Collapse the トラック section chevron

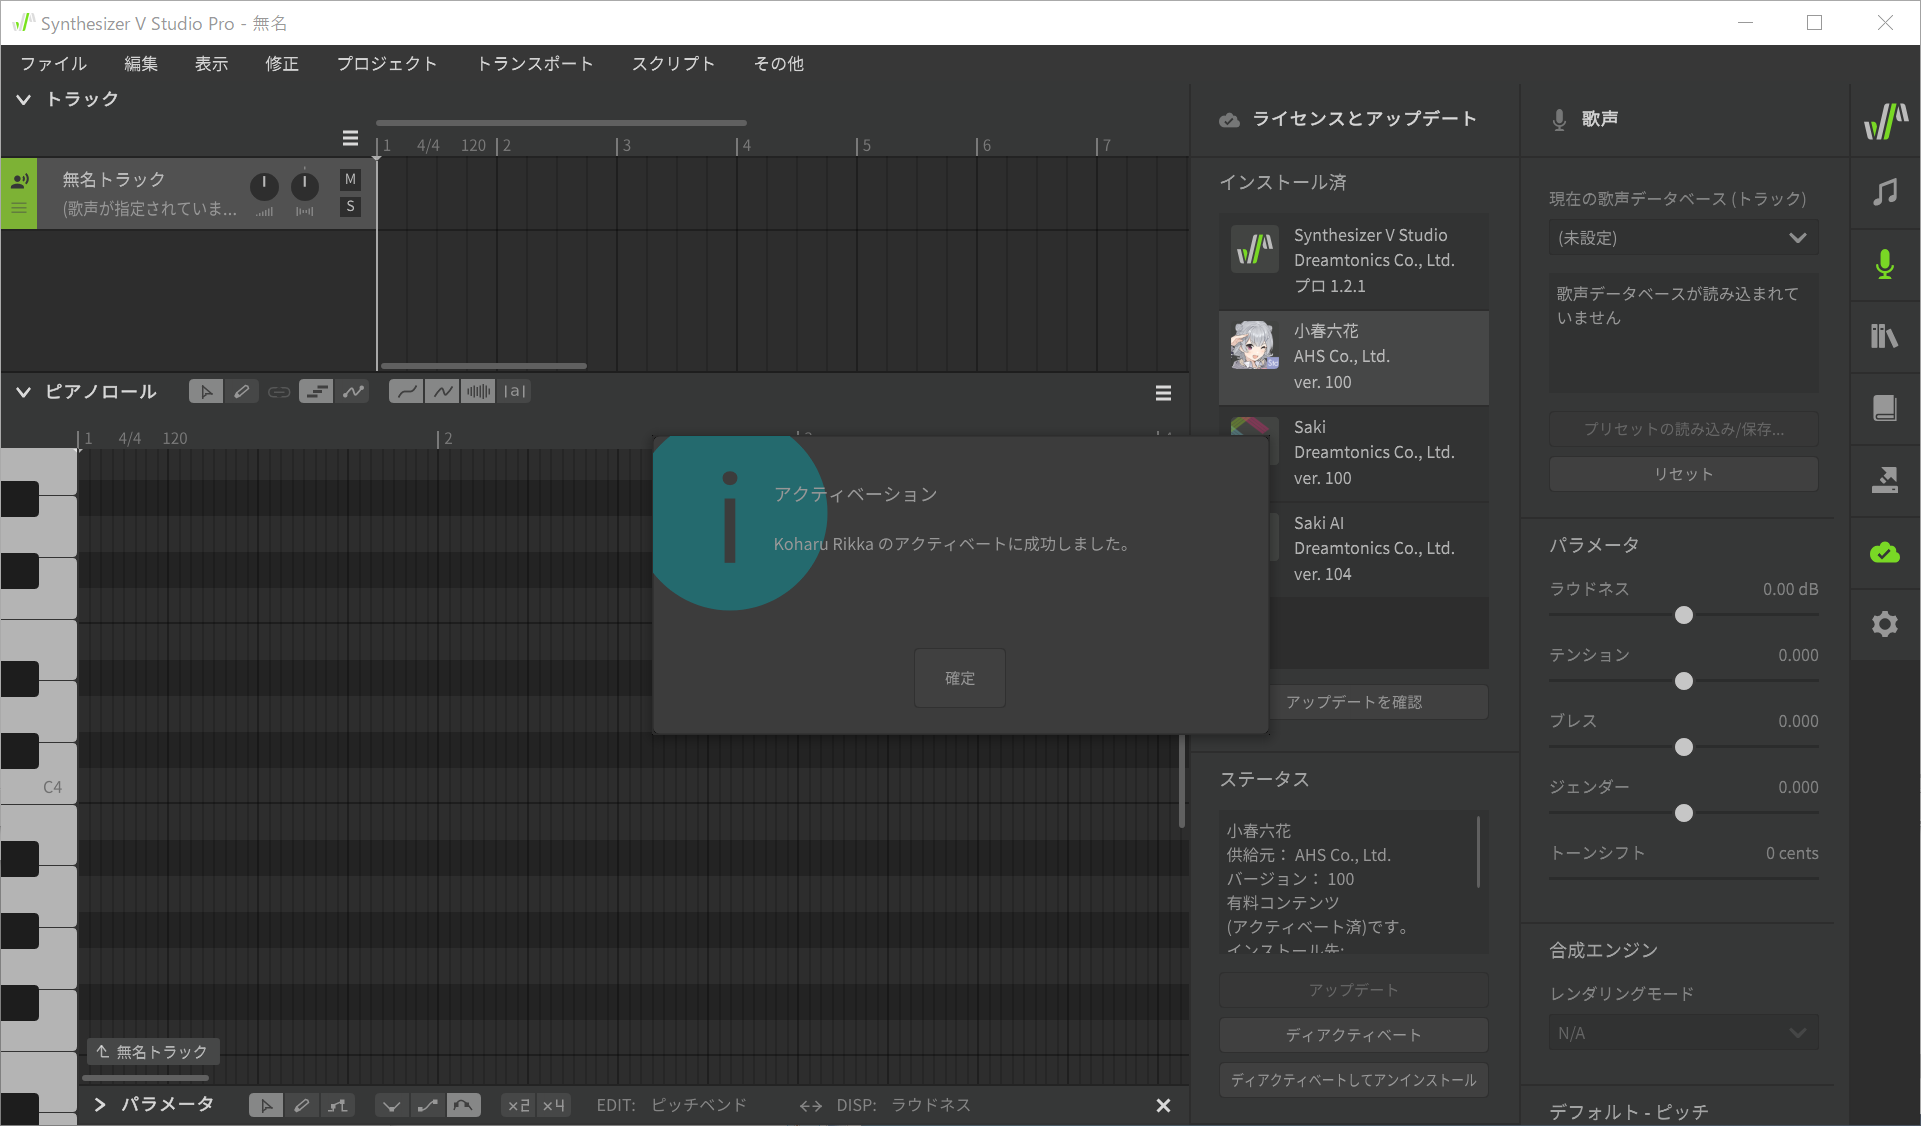point(23,99)
